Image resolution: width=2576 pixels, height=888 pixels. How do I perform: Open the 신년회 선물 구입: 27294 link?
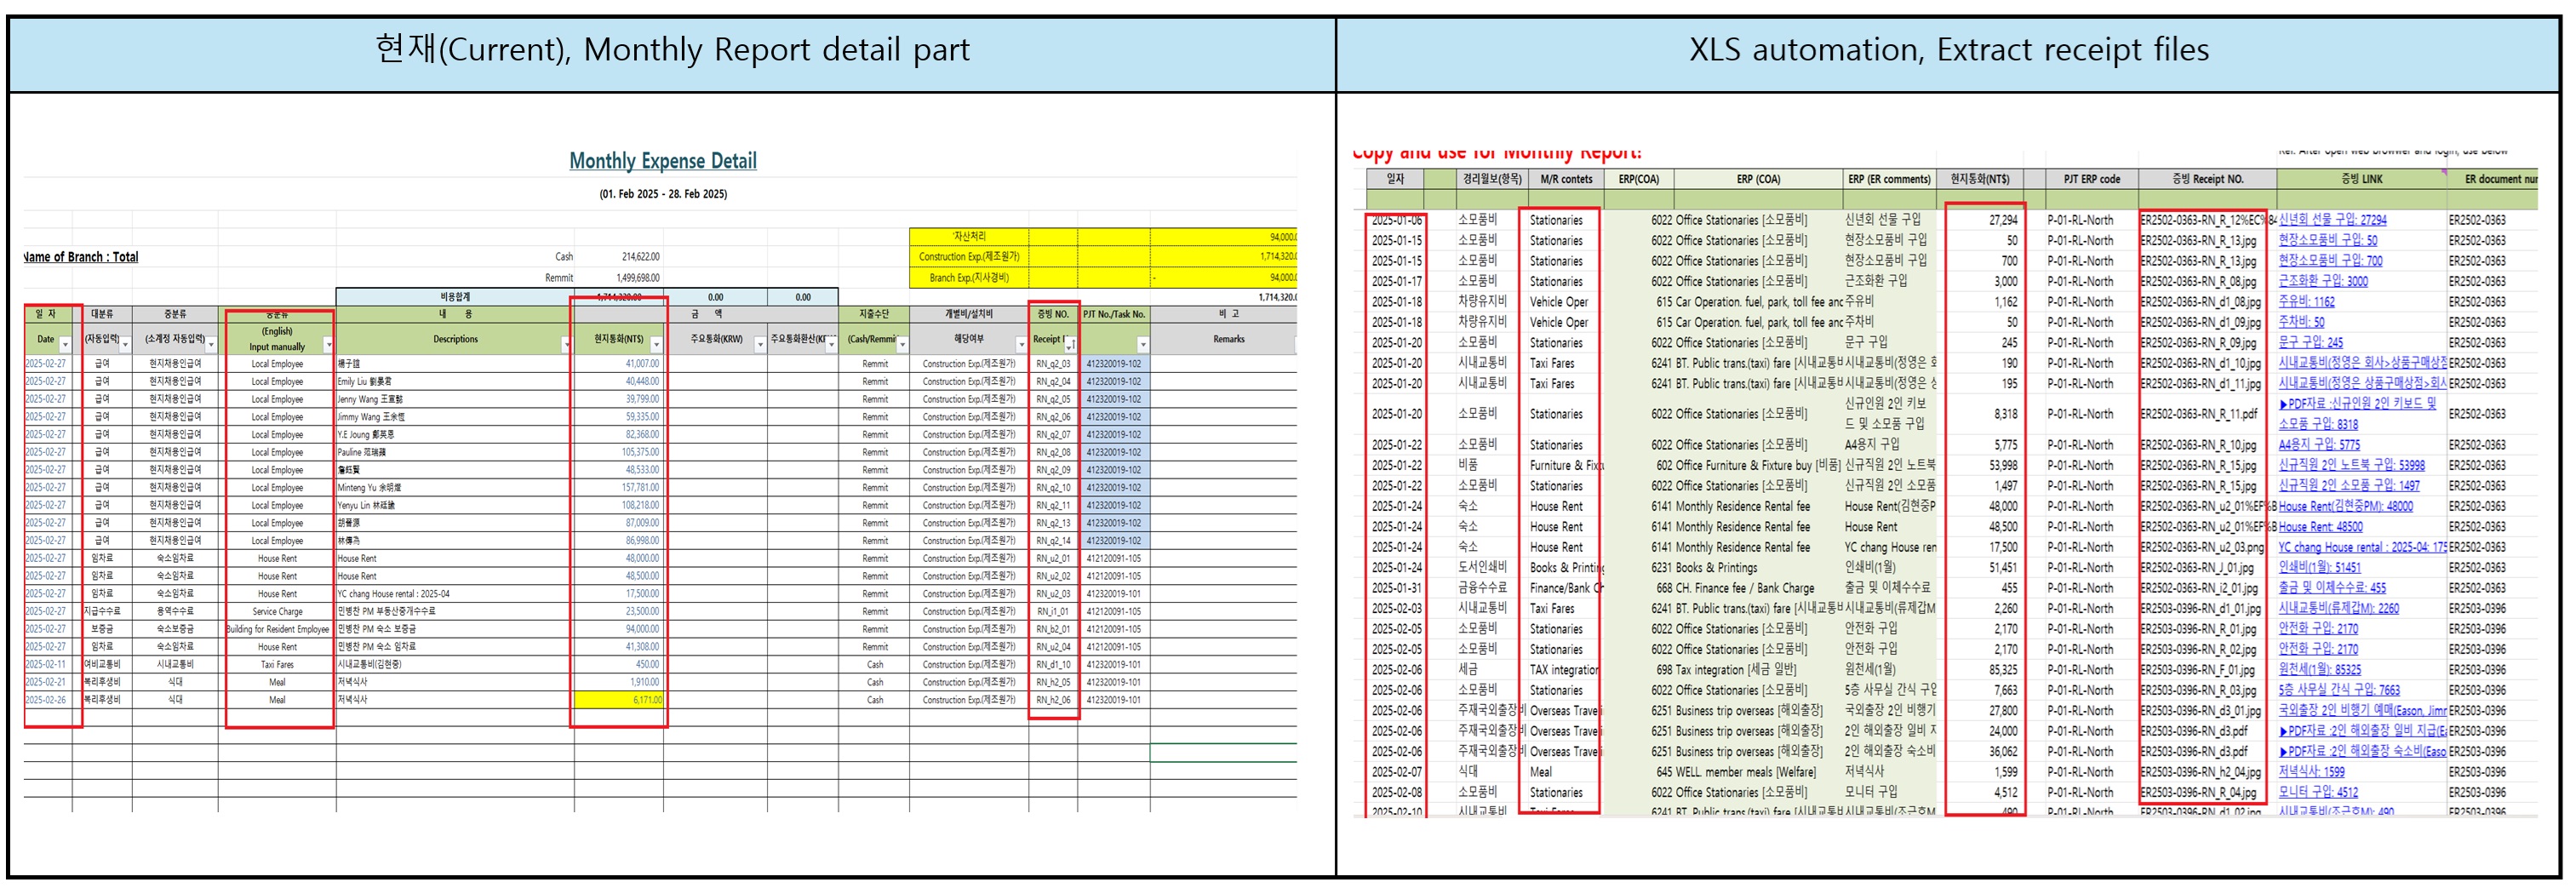tap(2331, 220)
